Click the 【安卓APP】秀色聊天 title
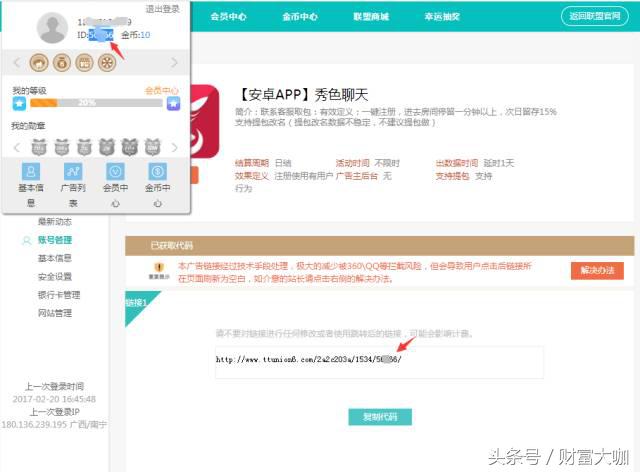The image size is (640, 472). tap(302, 95)
